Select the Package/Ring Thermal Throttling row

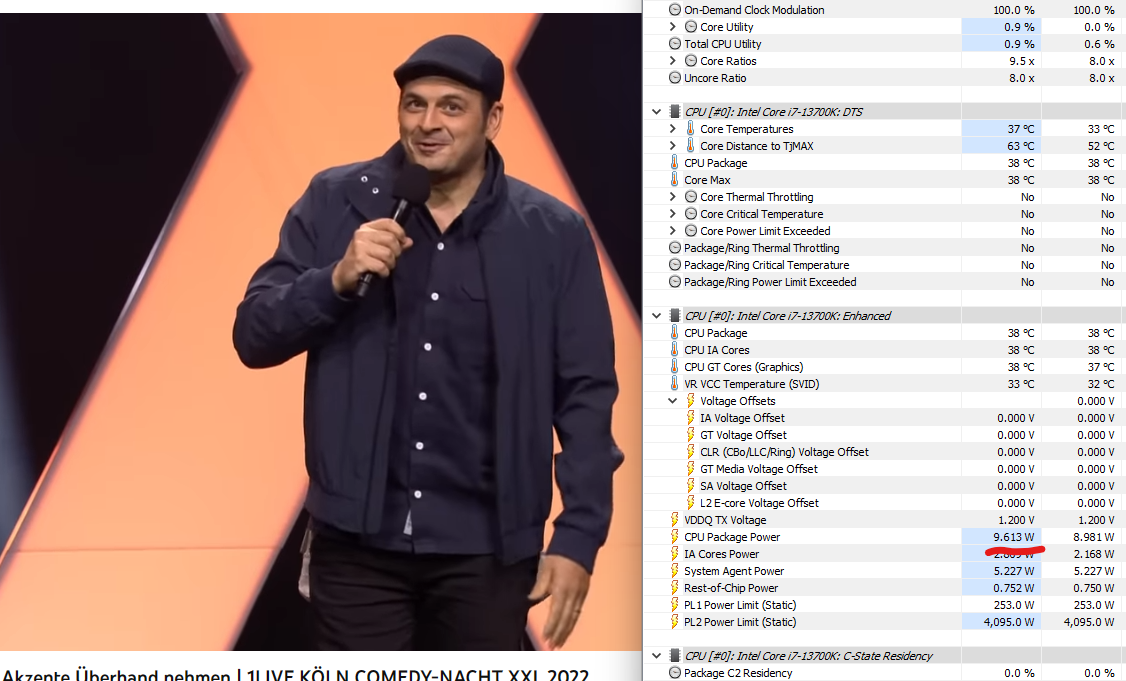pos(885,248)
